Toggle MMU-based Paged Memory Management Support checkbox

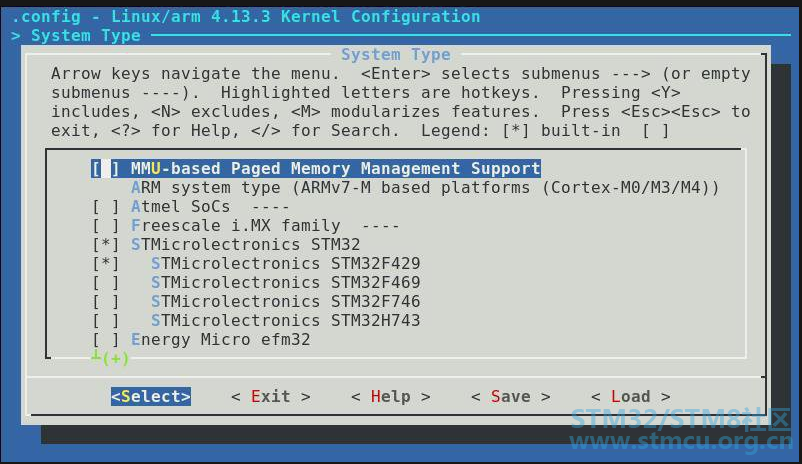click(x=105, y=168)
